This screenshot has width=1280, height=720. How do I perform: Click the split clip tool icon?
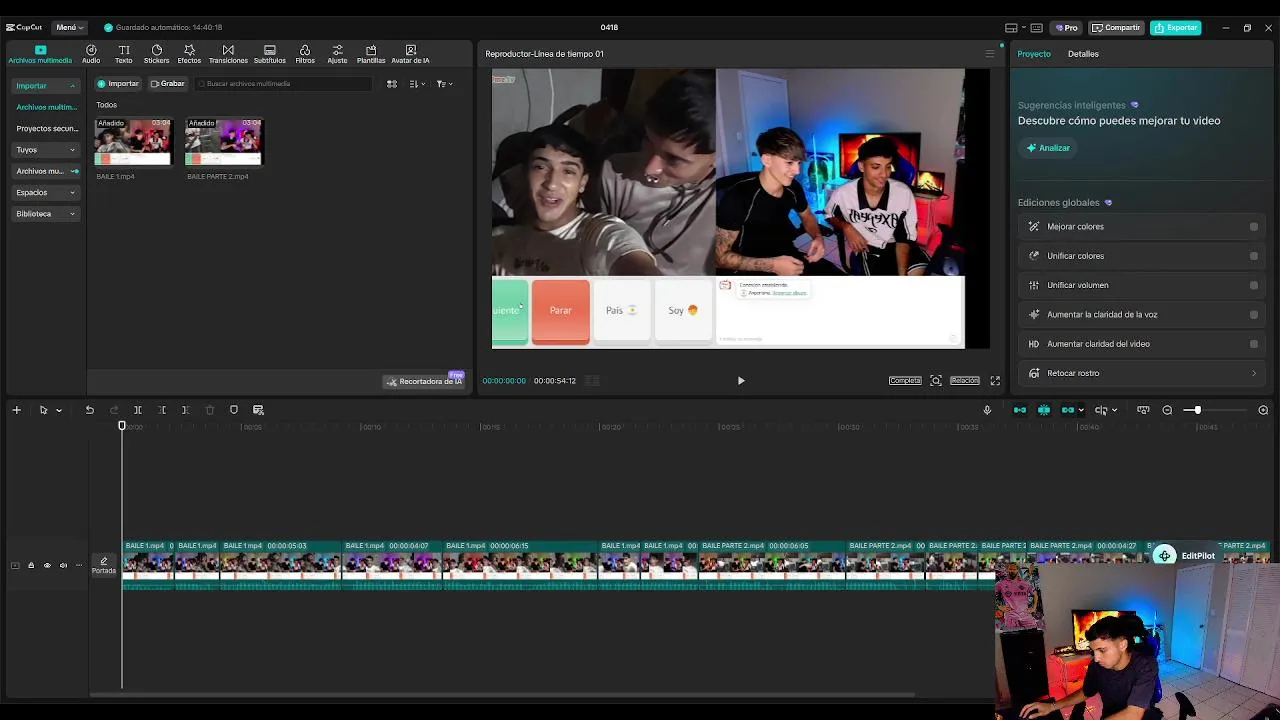click(x=138, y=410)
